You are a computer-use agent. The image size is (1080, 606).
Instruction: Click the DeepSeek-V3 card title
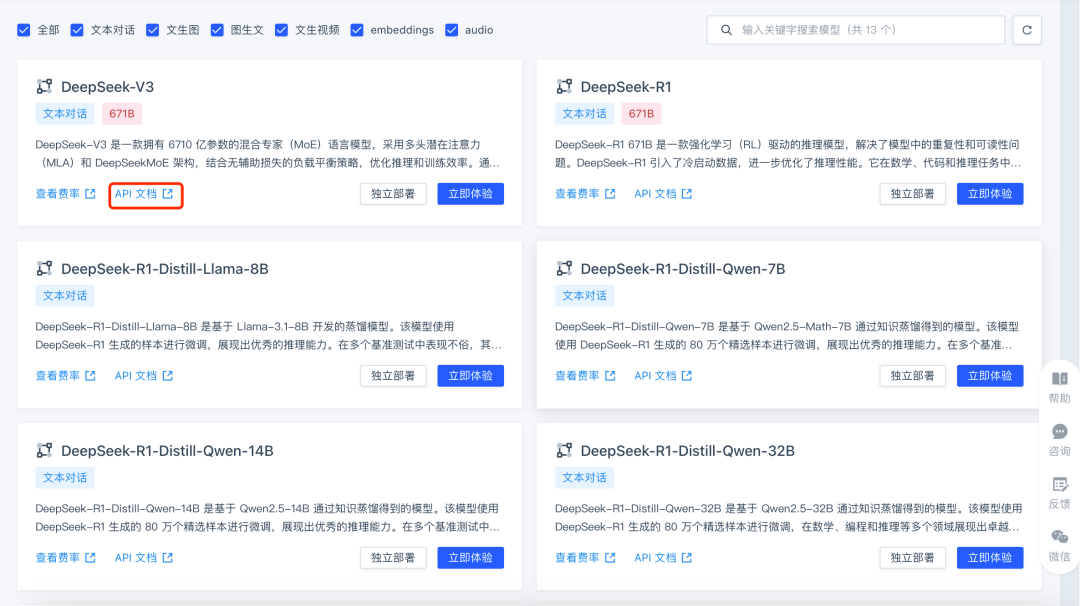point(107,87)
